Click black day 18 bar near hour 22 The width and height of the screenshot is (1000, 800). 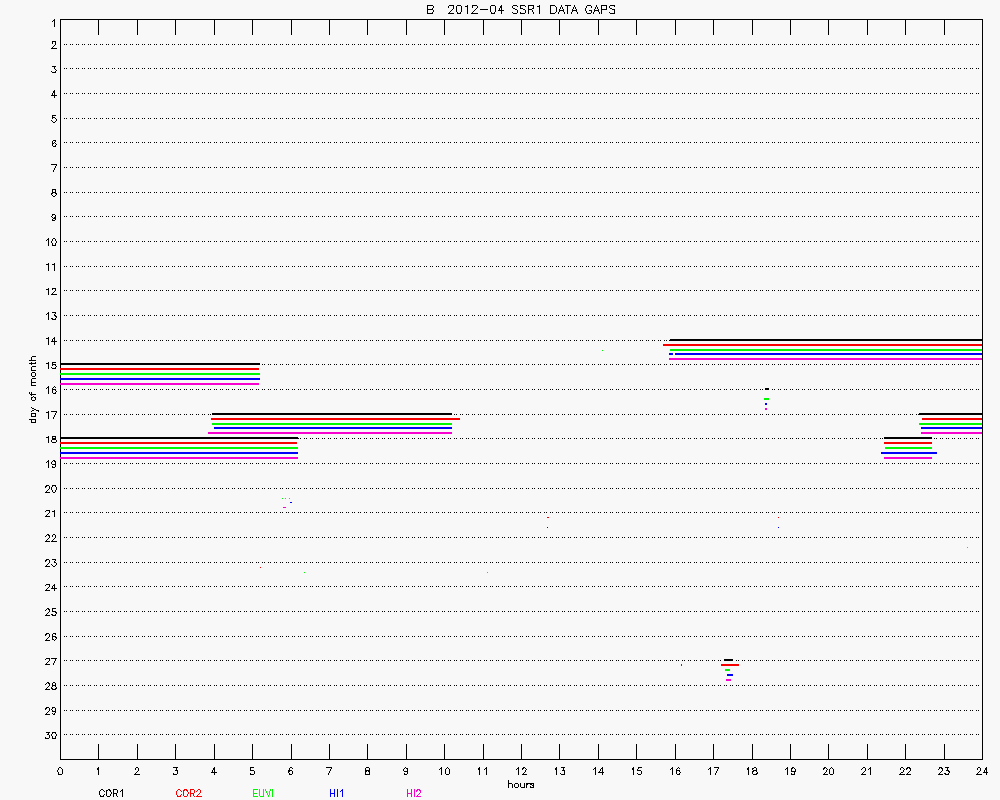908,438
